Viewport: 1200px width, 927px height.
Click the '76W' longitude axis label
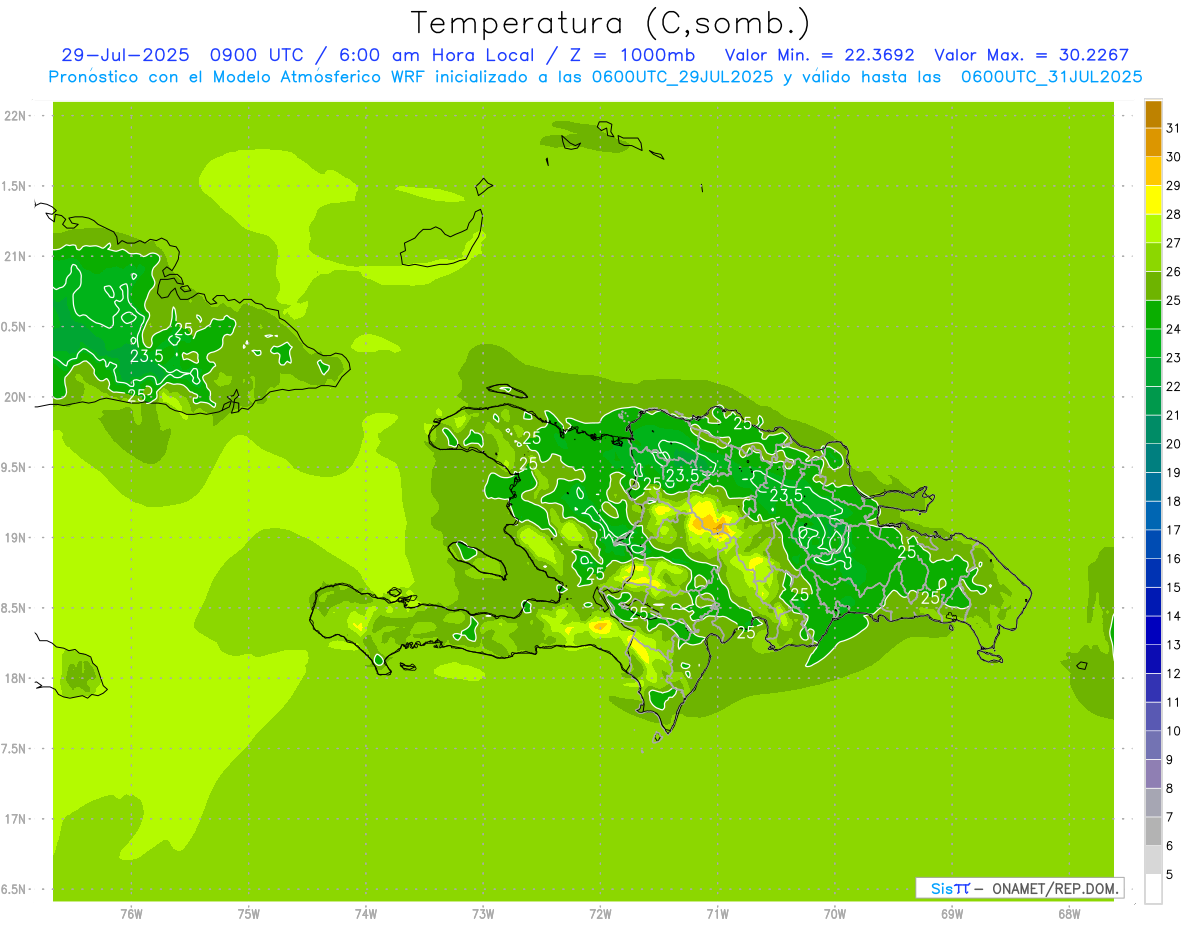point(131,914)
